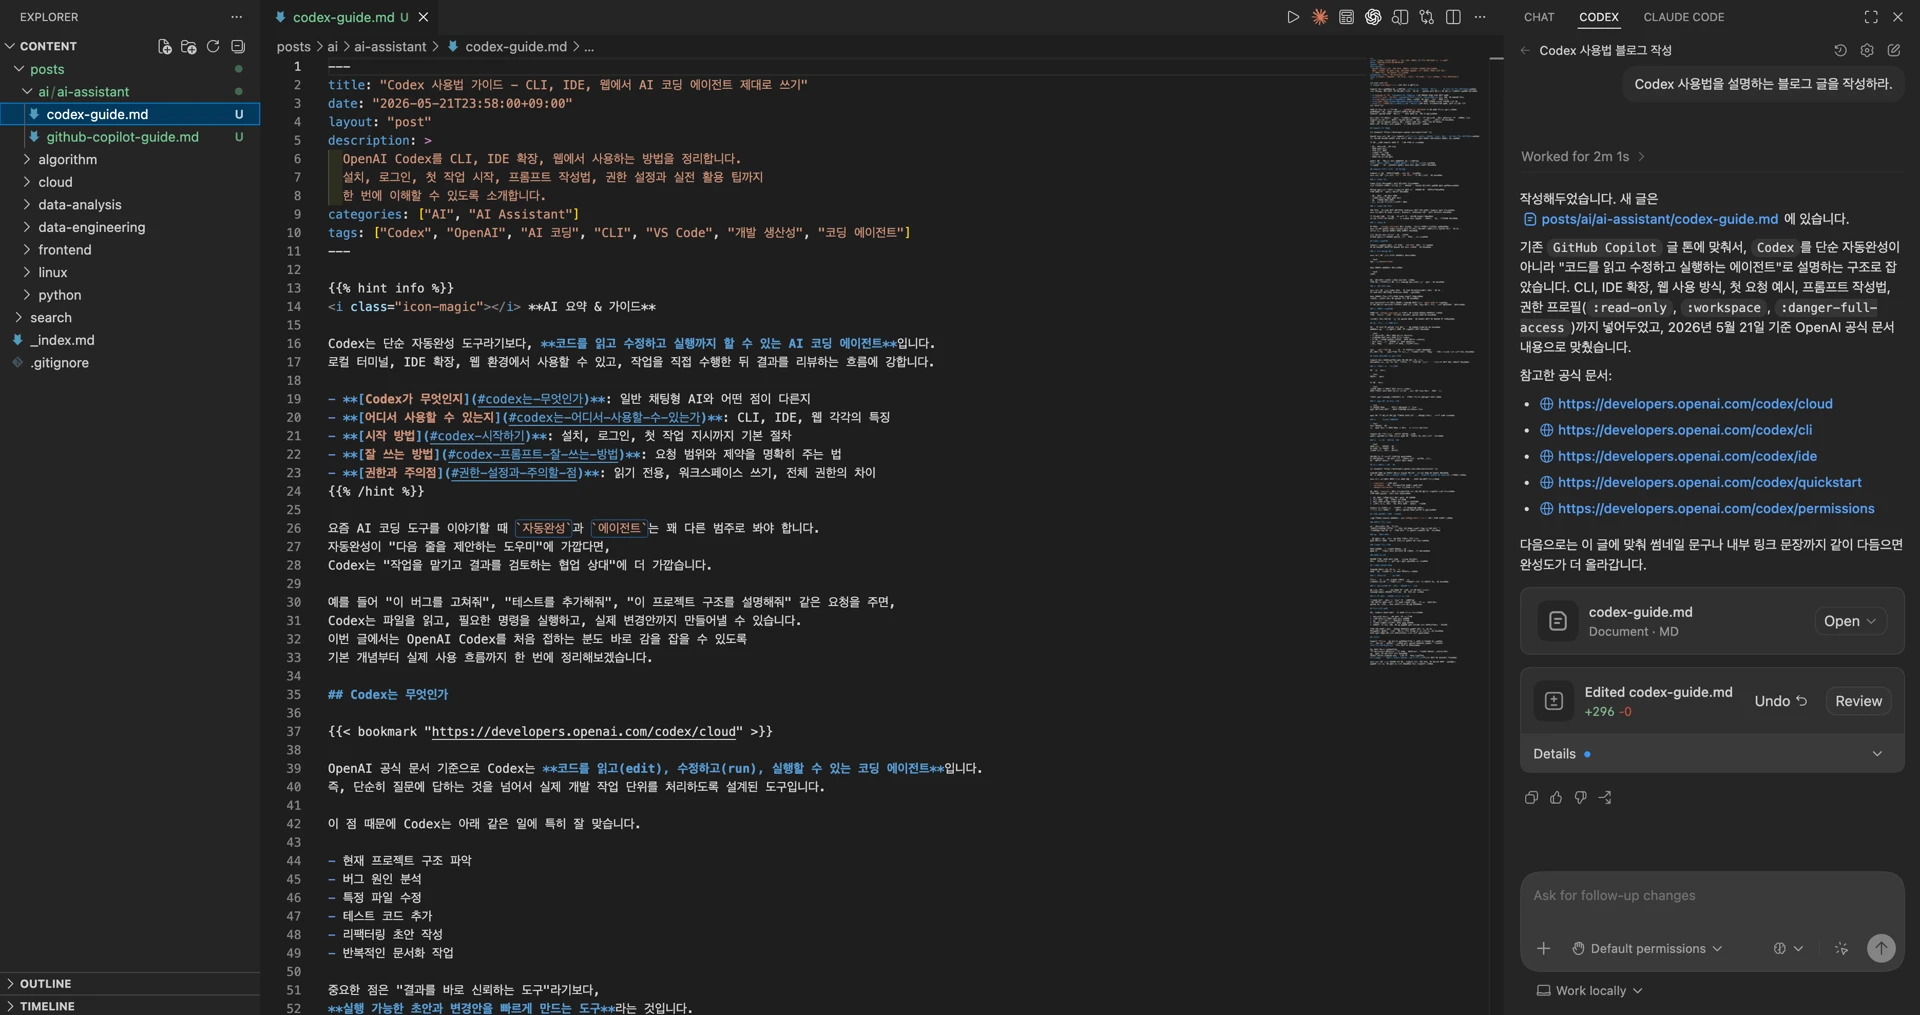Create a new folder in CONTENT
The width and height of the screenshot is (1920, 1015).
pyautogui.click(x=189, y=46)
